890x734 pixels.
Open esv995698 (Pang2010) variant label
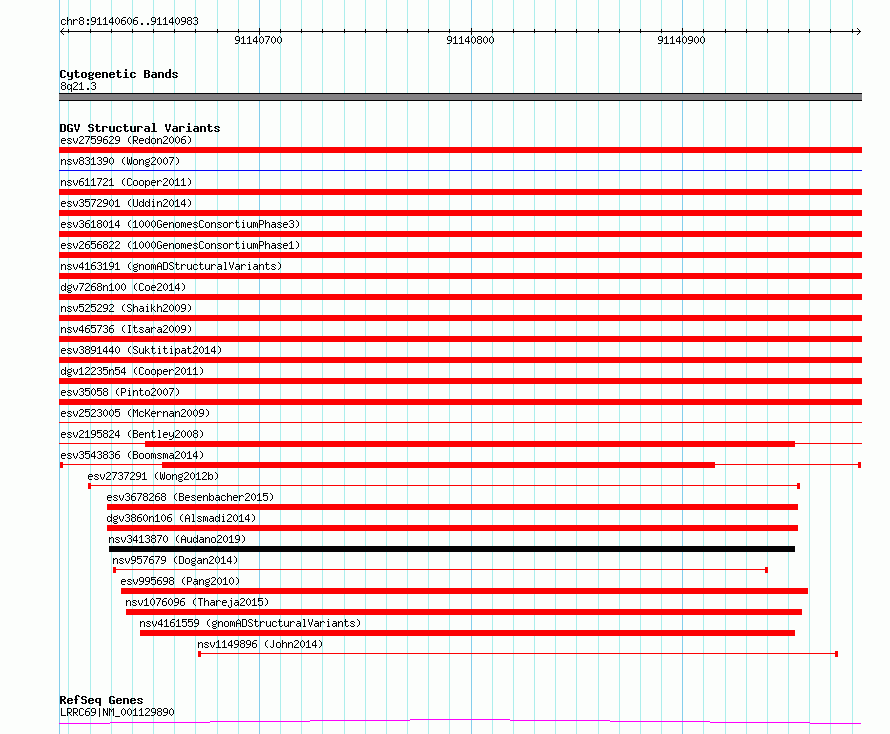[x=180, y=581]
